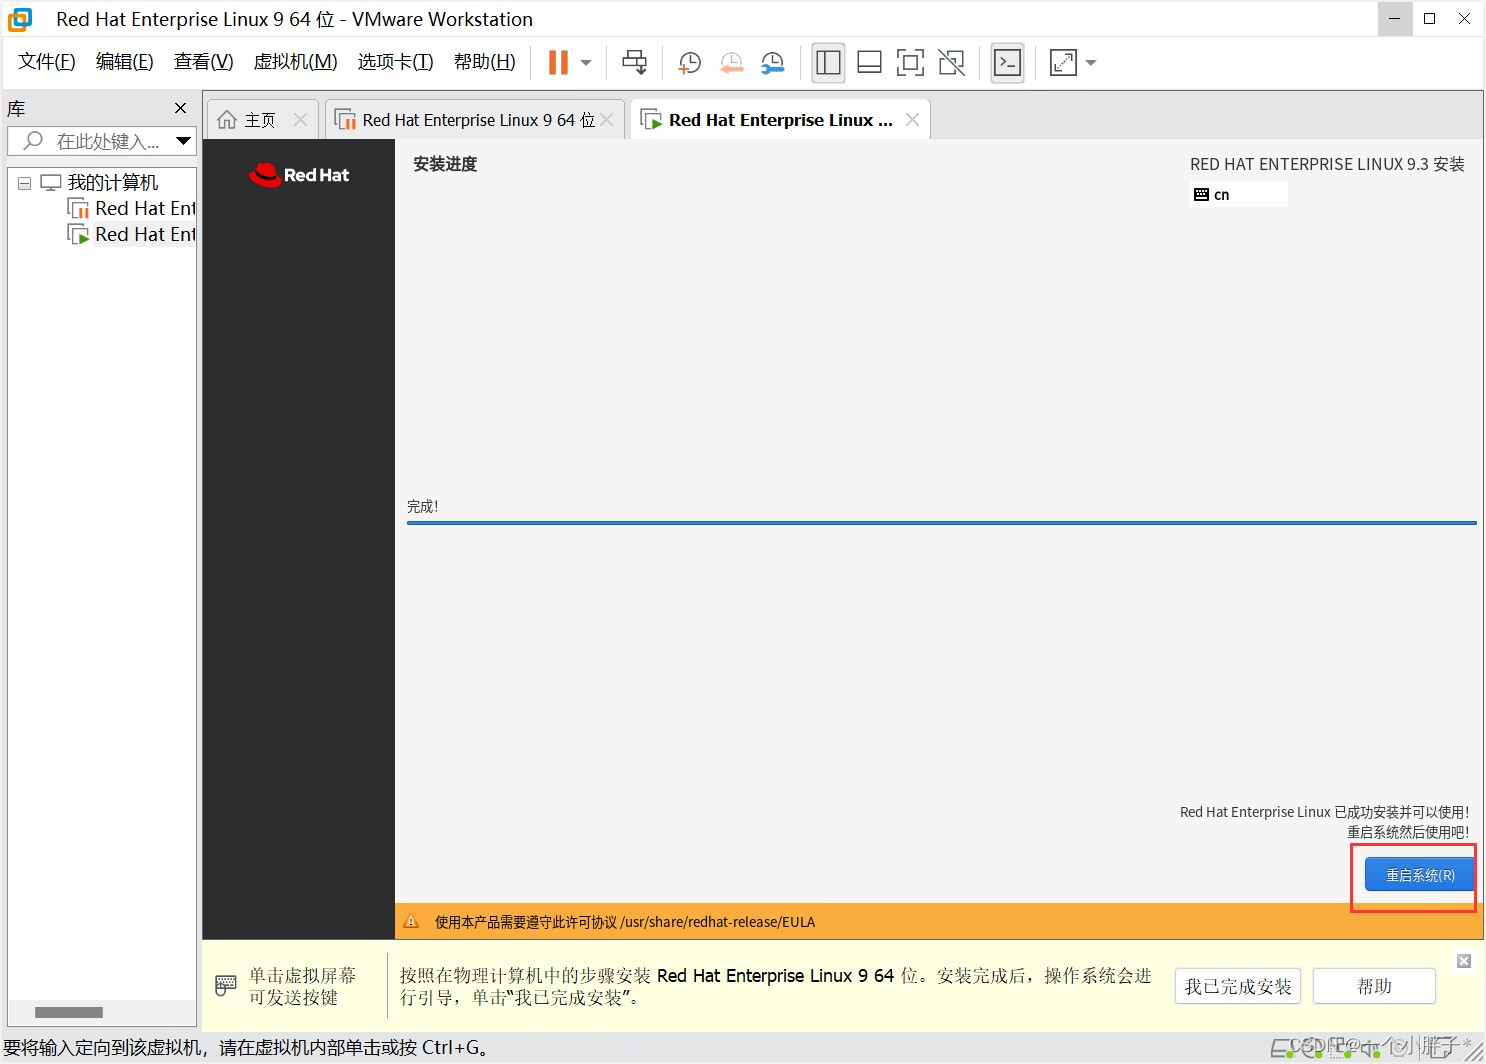Screen dimensions: 1486x1064
Task: Click inside the library search field
Action: (100, 141)
